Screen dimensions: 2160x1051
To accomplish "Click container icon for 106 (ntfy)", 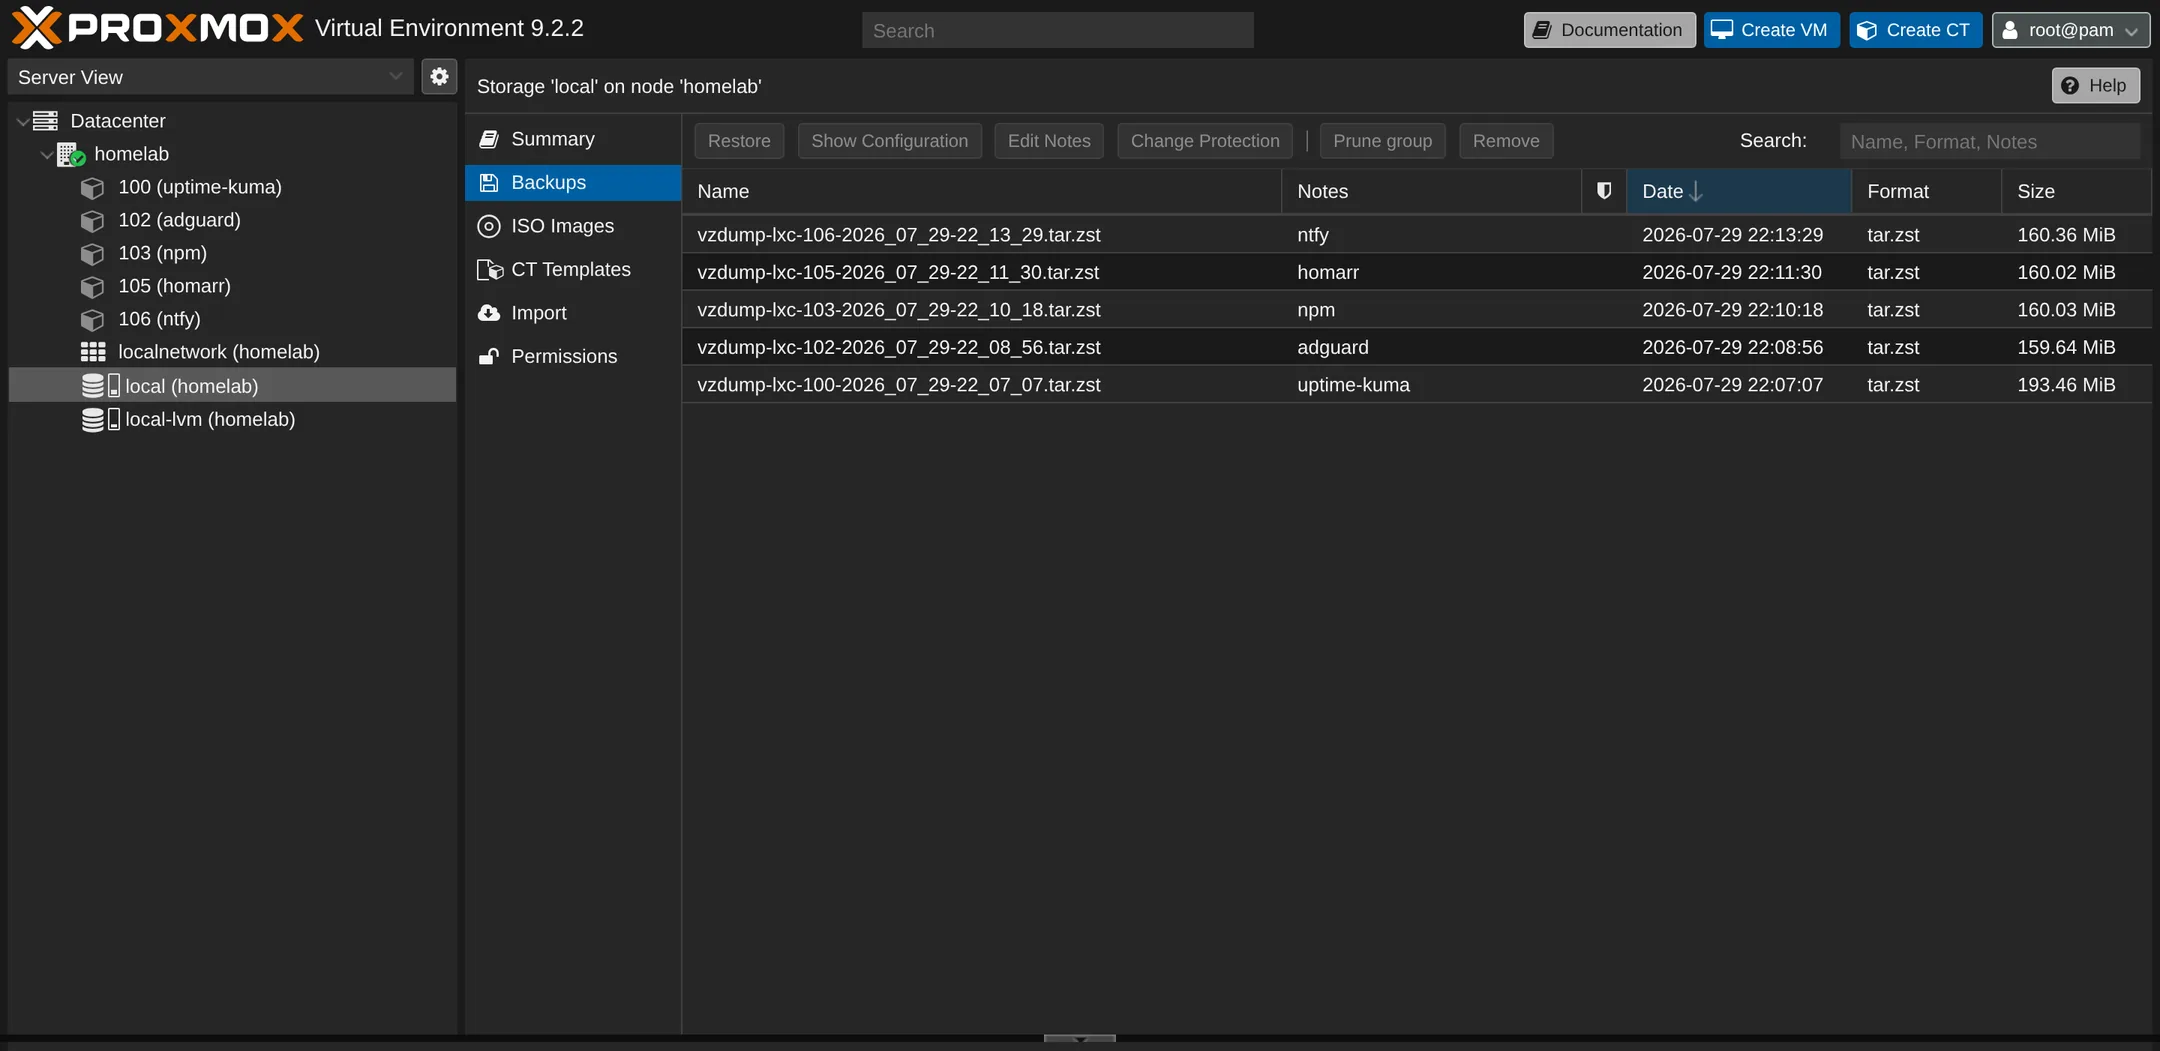I will coord(93,319).
